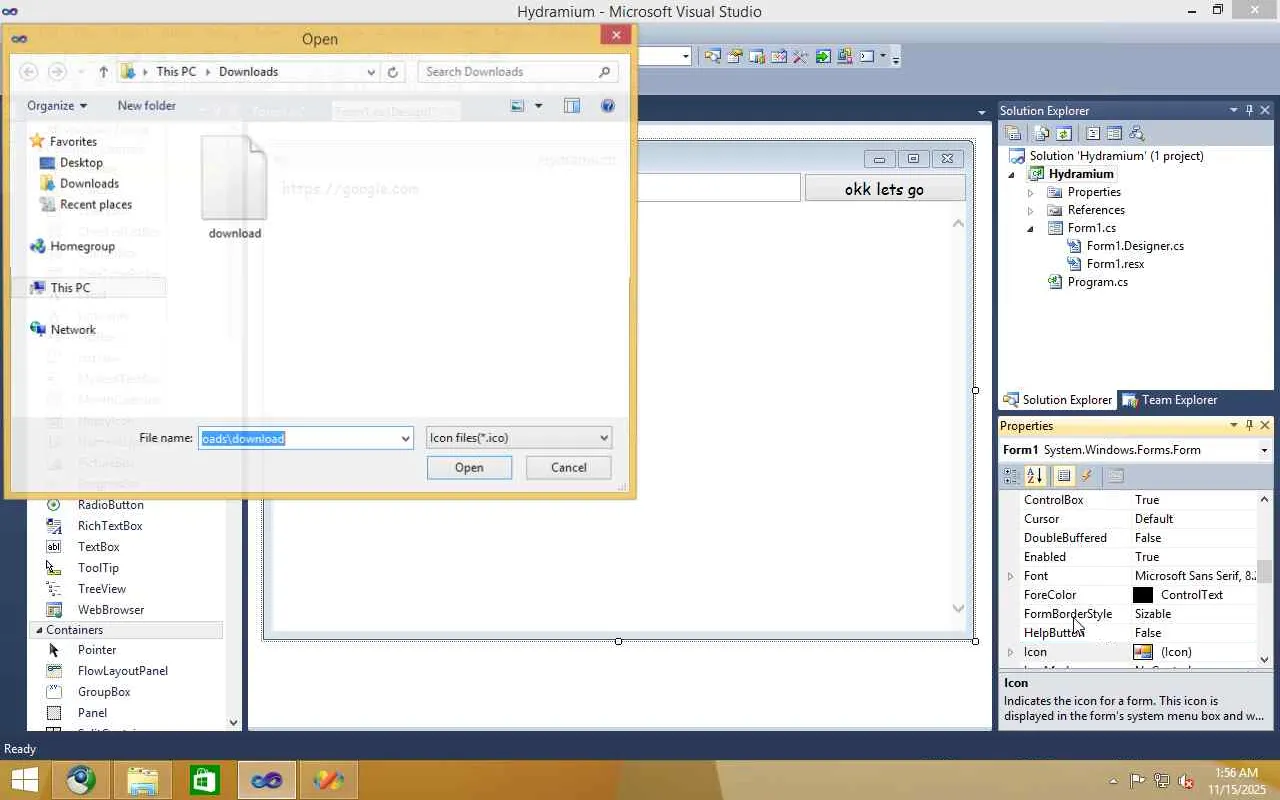Expand the References node
1280x800 pixels.
click(x=1031, y=211)
